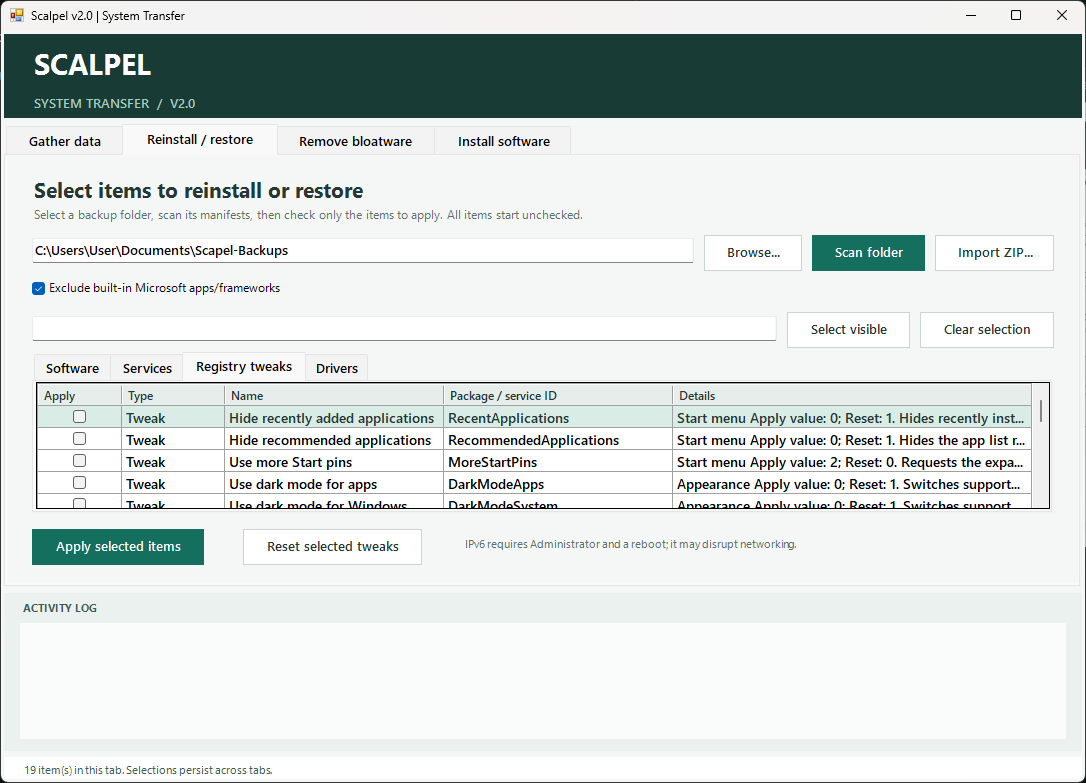Click the backup folder path field
The image size is (1086, 783).
tap(362, 251)
